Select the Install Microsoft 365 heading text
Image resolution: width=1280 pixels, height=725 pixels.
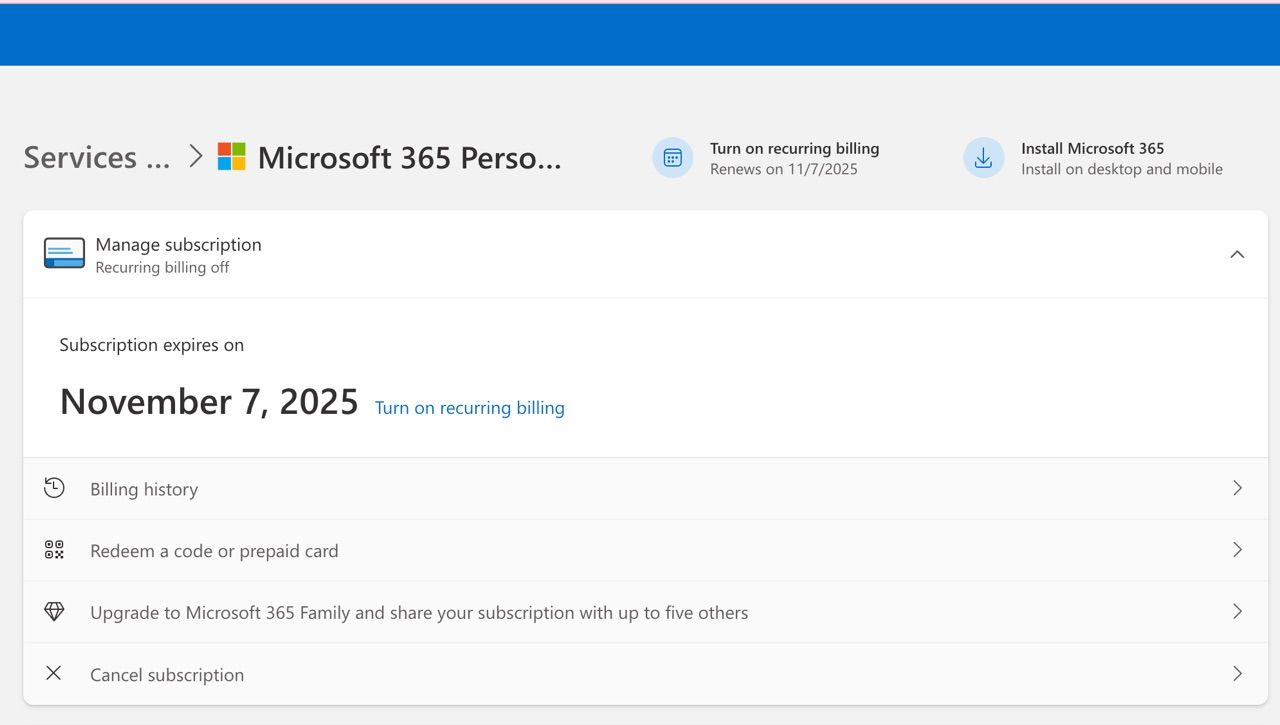[x=1092, y=148]
